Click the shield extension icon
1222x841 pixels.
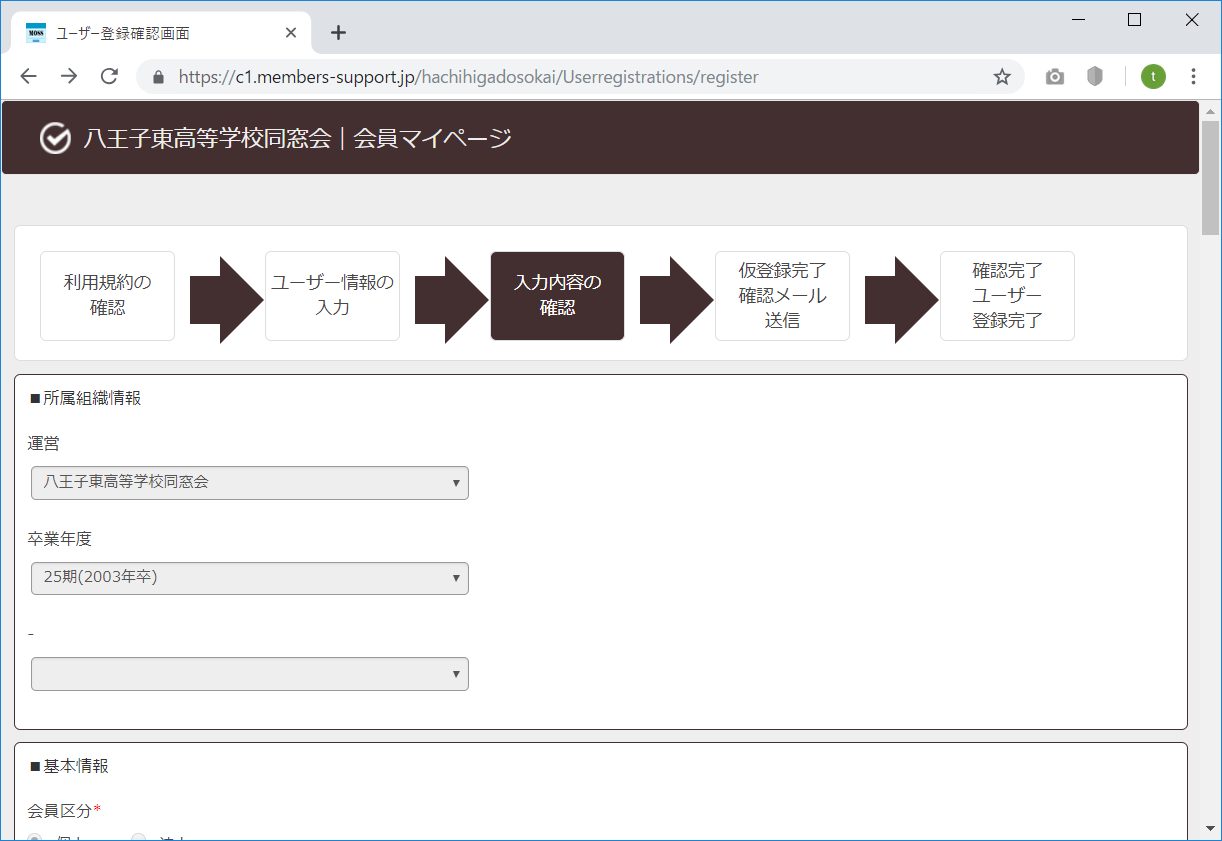[1095, 77]
